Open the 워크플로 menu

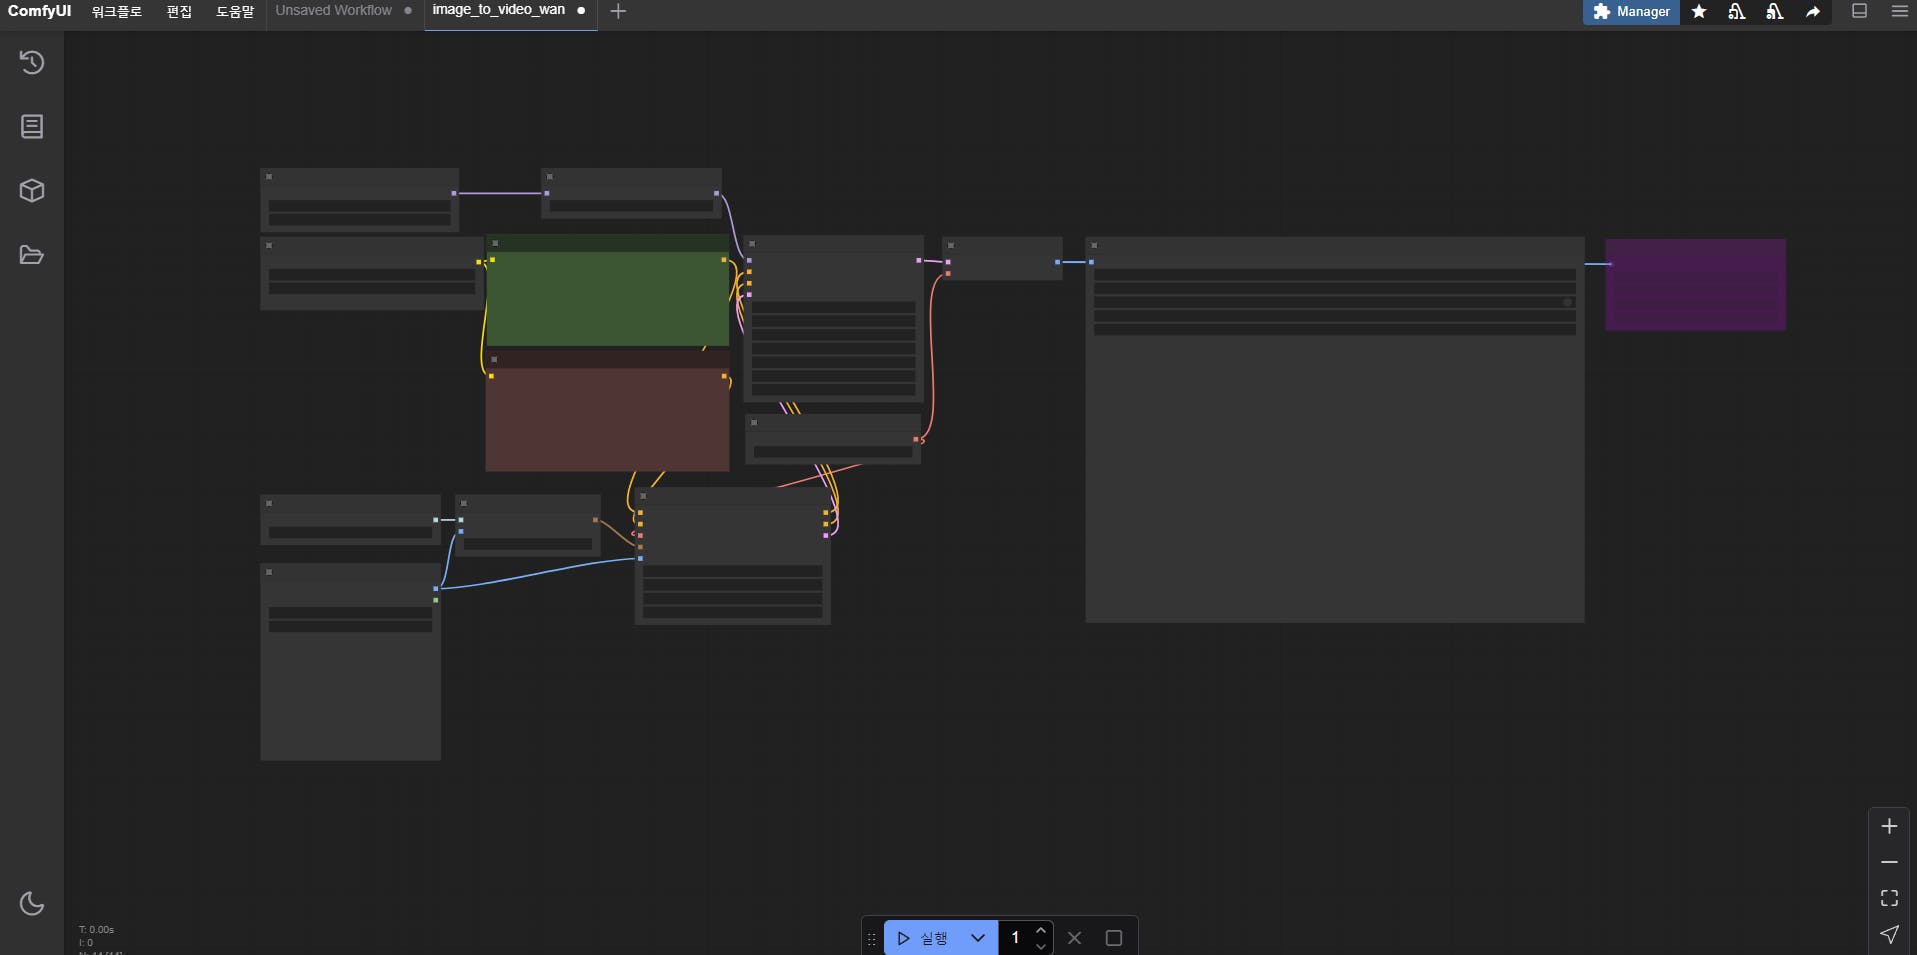click(x=116, y=12)
